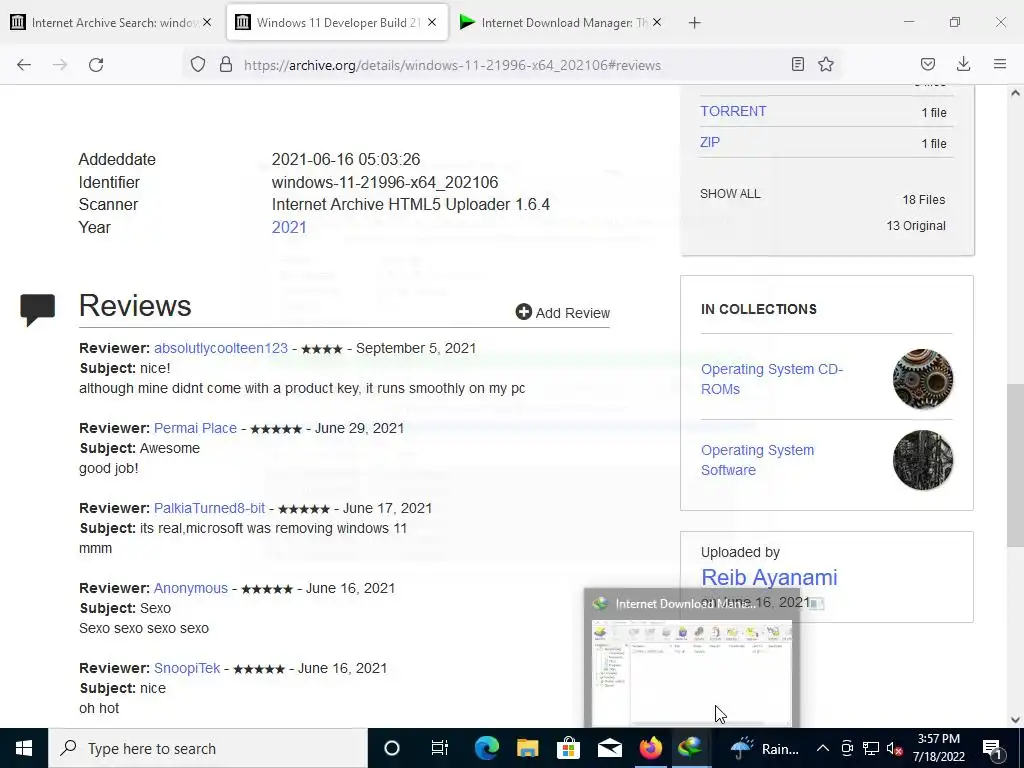
Task: Click Internet Download Manager taskbar icon
Action: point(691,748)
